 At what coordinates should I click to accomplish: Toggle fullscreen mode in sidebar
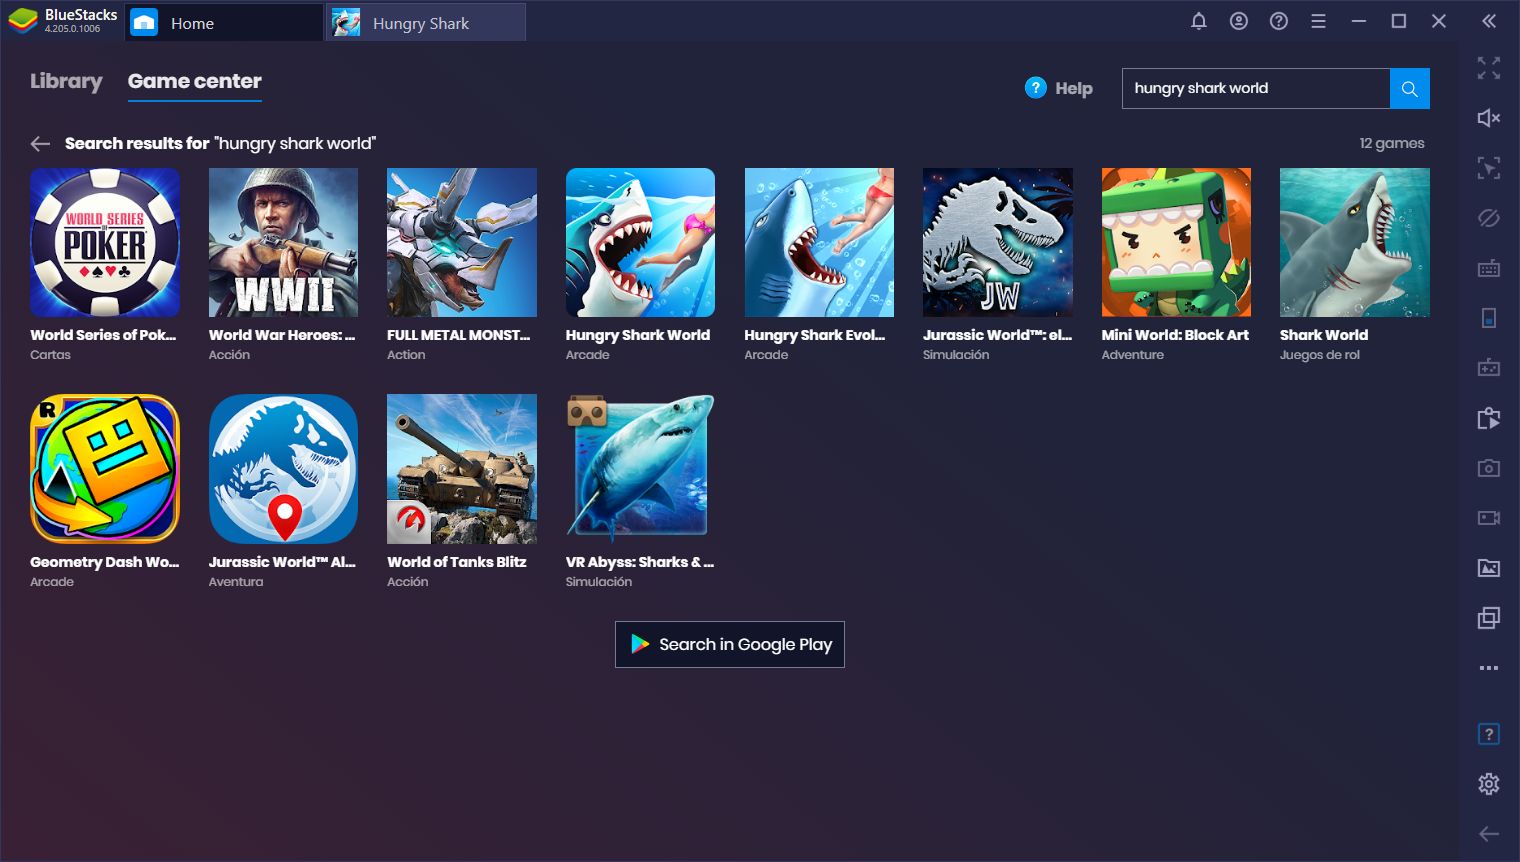pyautogui.click(x=1489, y=68)
